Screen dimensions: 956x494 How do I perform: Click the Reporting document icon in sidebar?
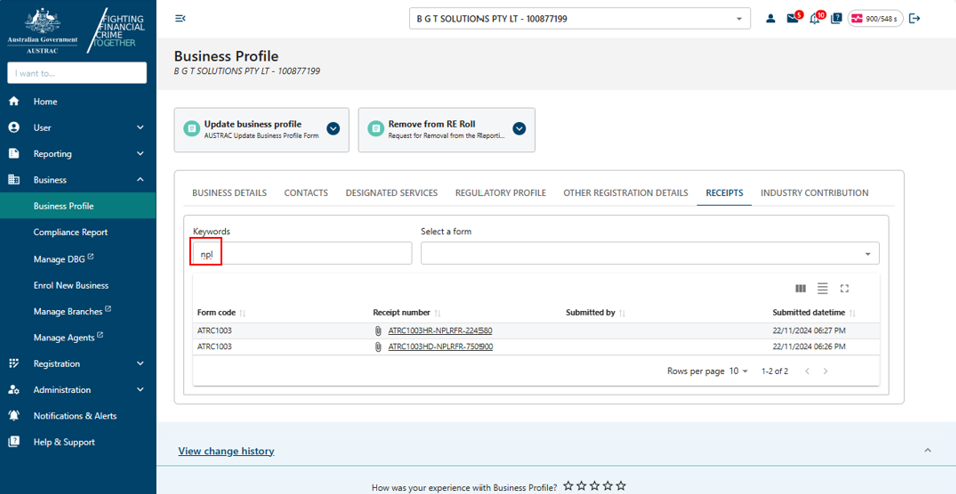click(13, 154)
